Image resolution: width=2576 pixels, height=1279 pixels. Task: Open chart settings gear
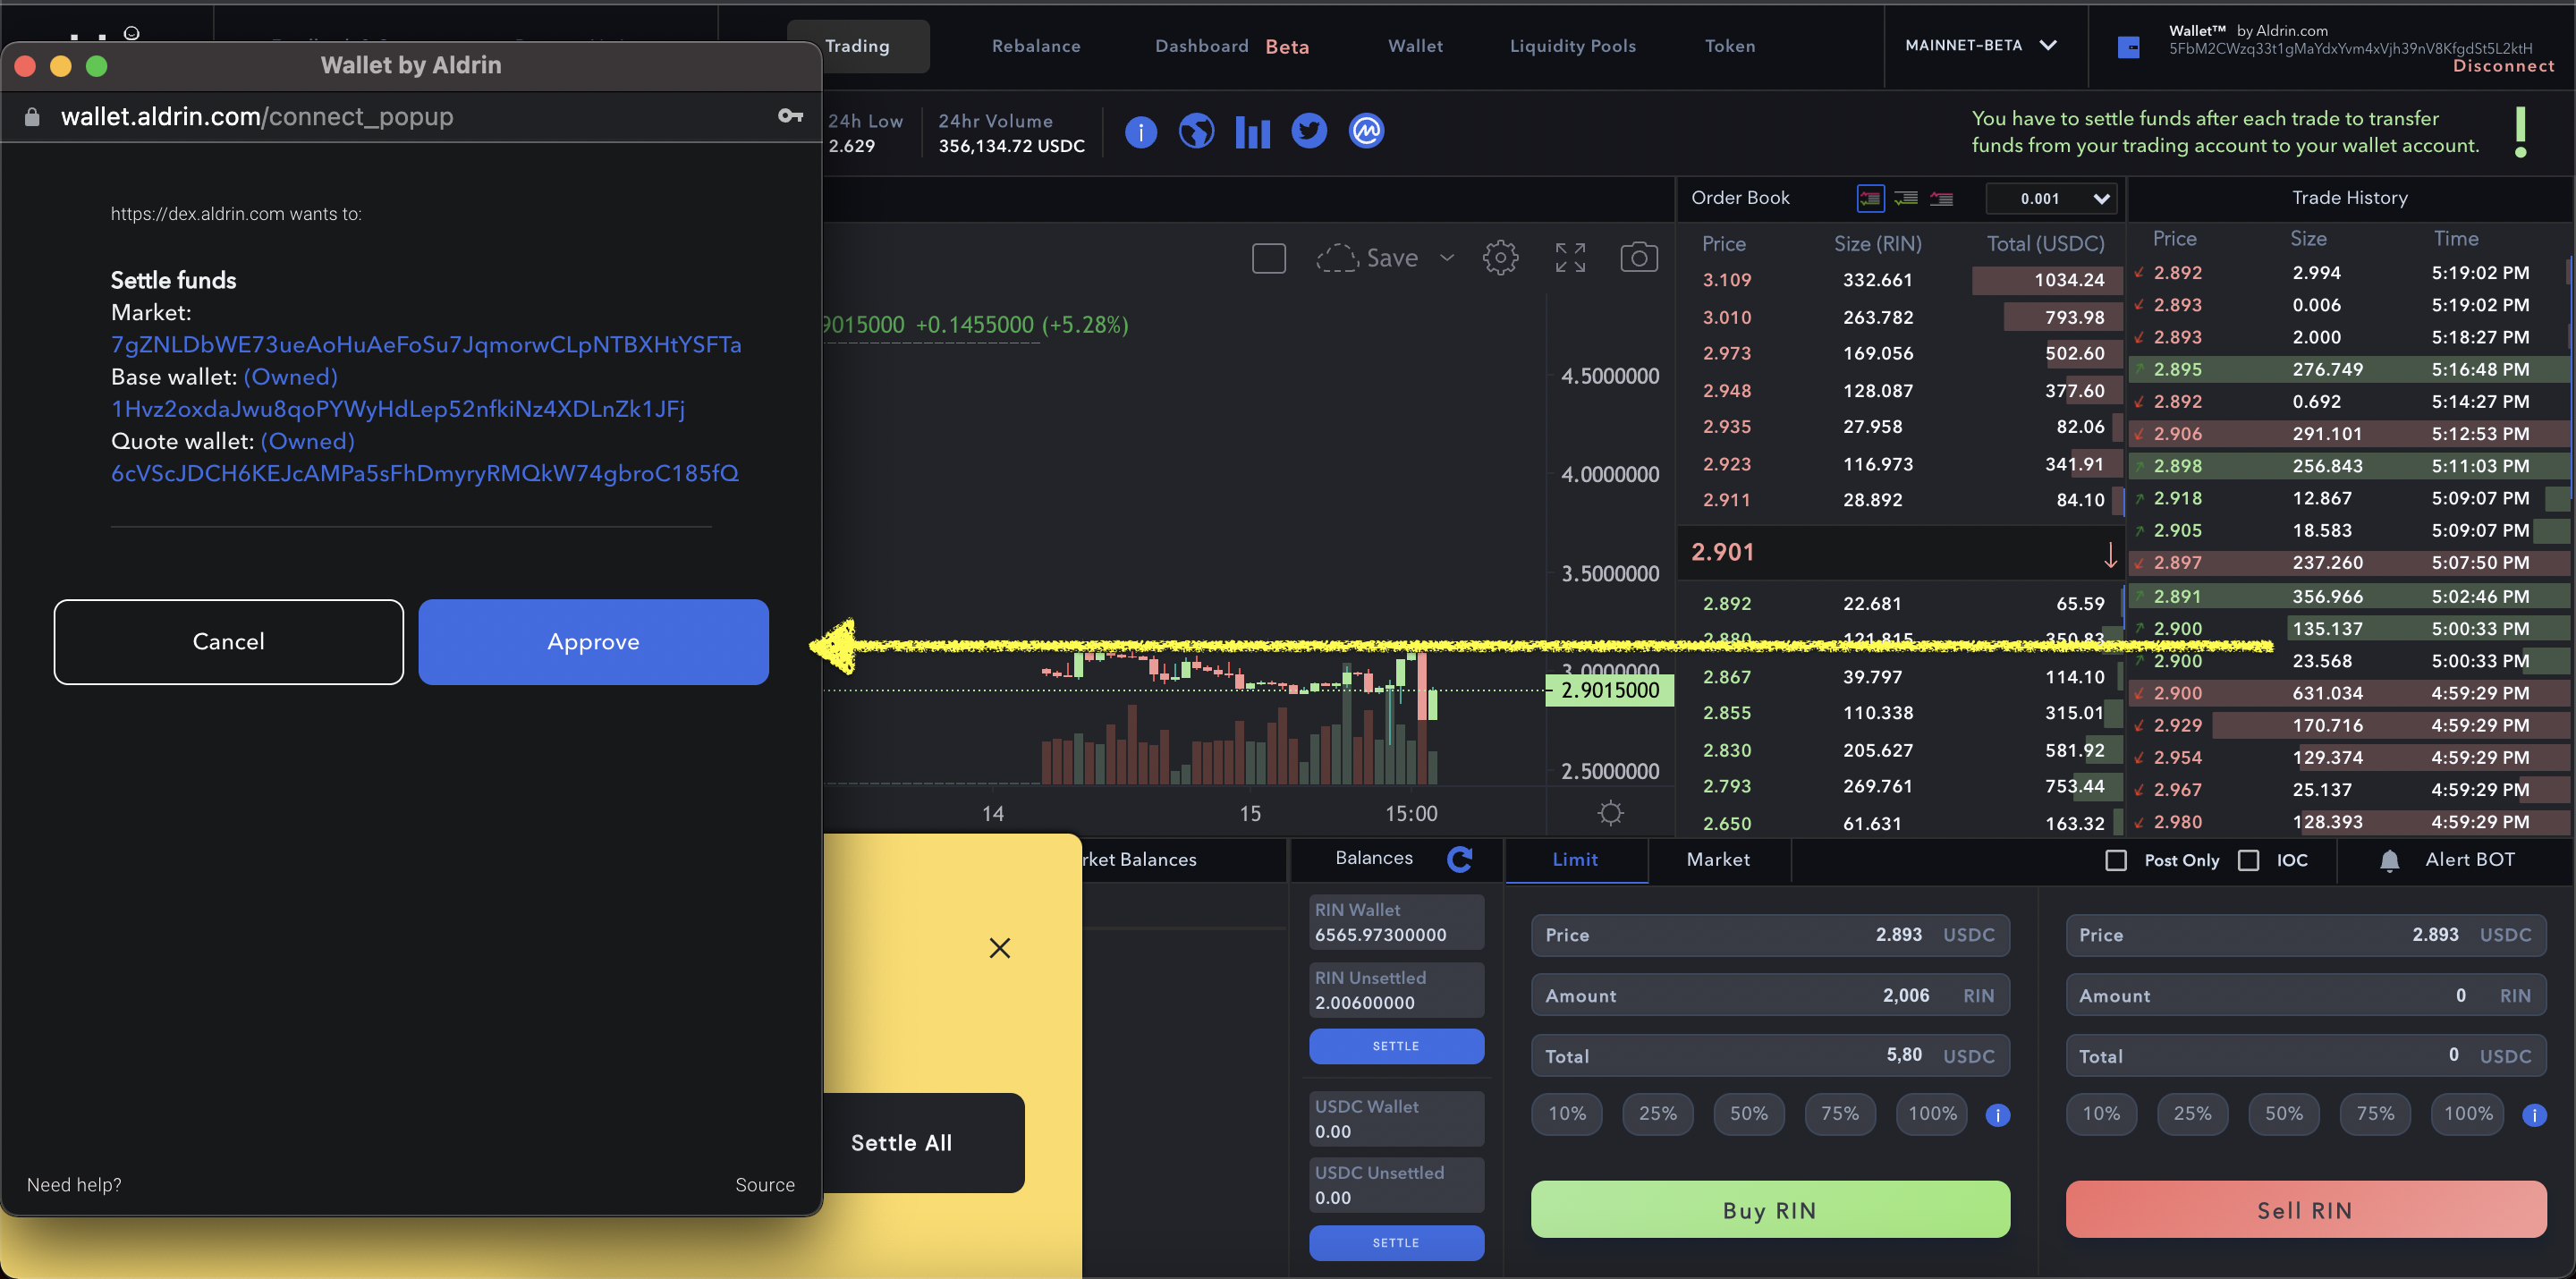tap(1500, 258)
